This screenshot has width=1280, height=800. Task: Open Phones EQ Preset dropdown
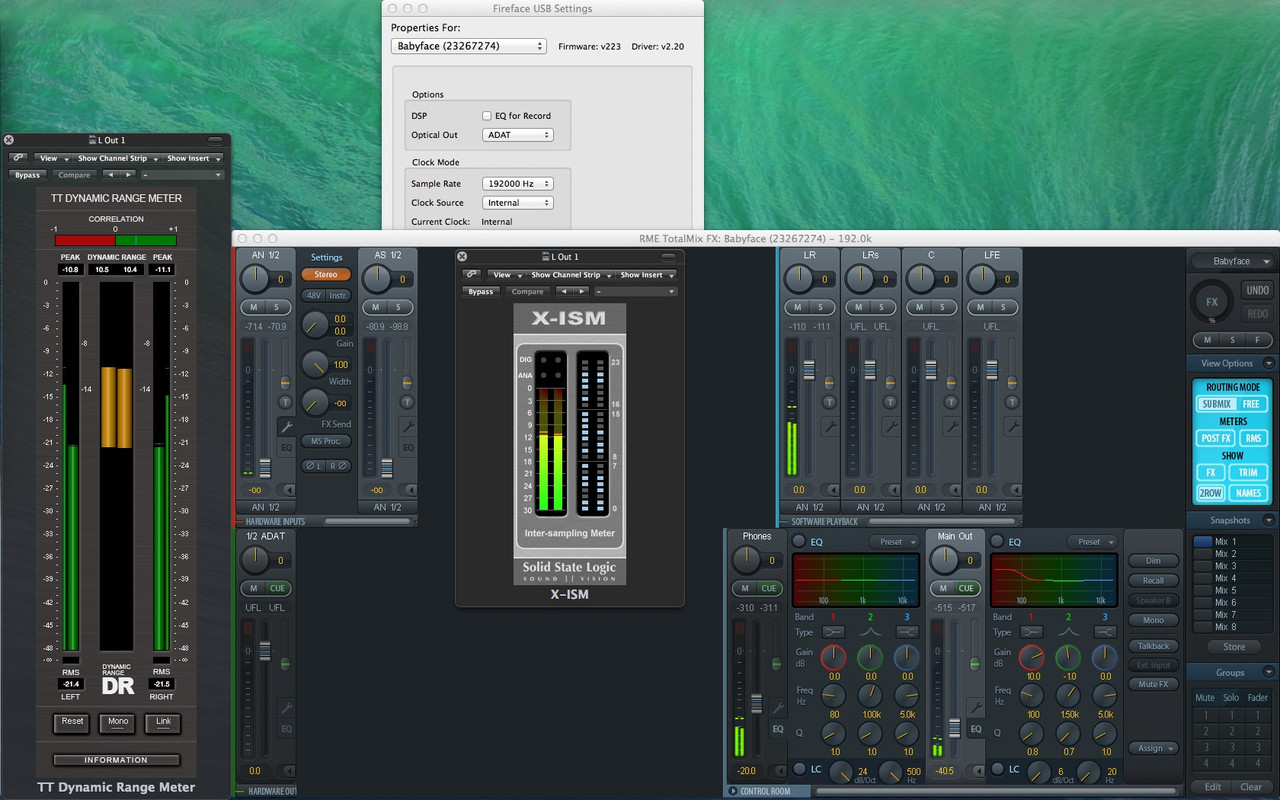pos(892,542)
